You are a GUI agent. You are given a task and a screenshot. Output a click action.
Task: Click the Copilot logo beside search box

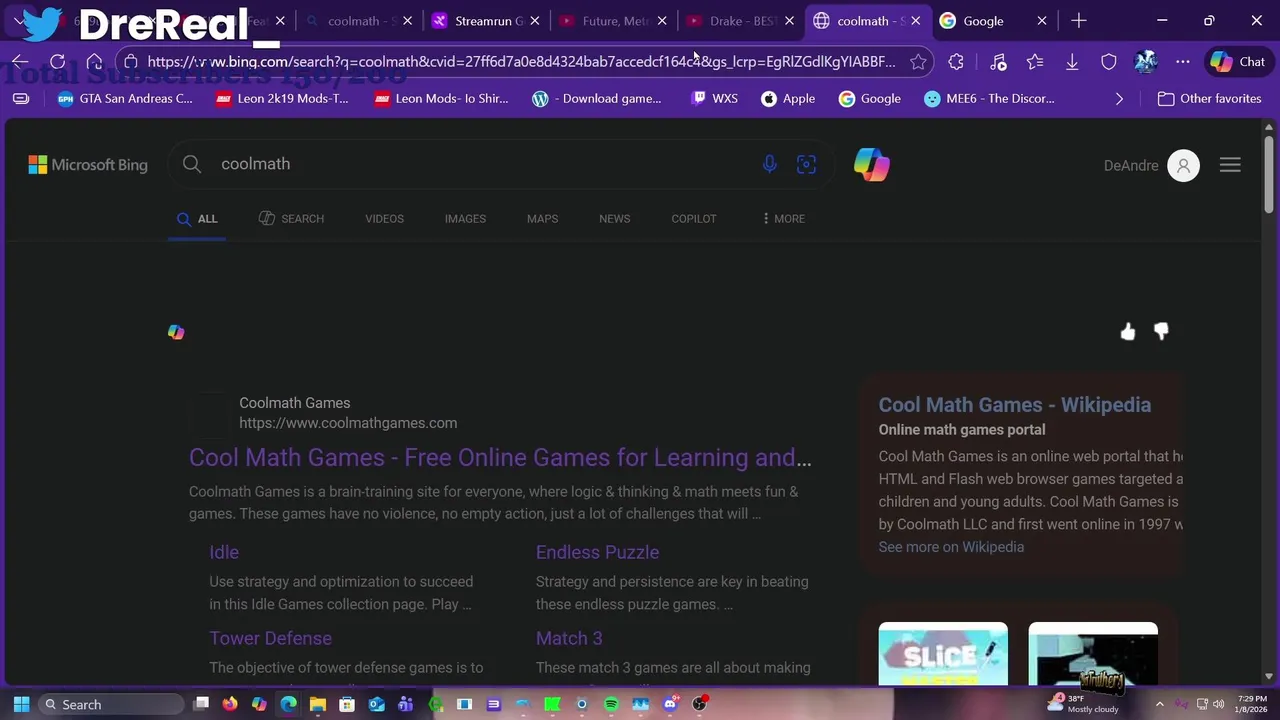872,164
